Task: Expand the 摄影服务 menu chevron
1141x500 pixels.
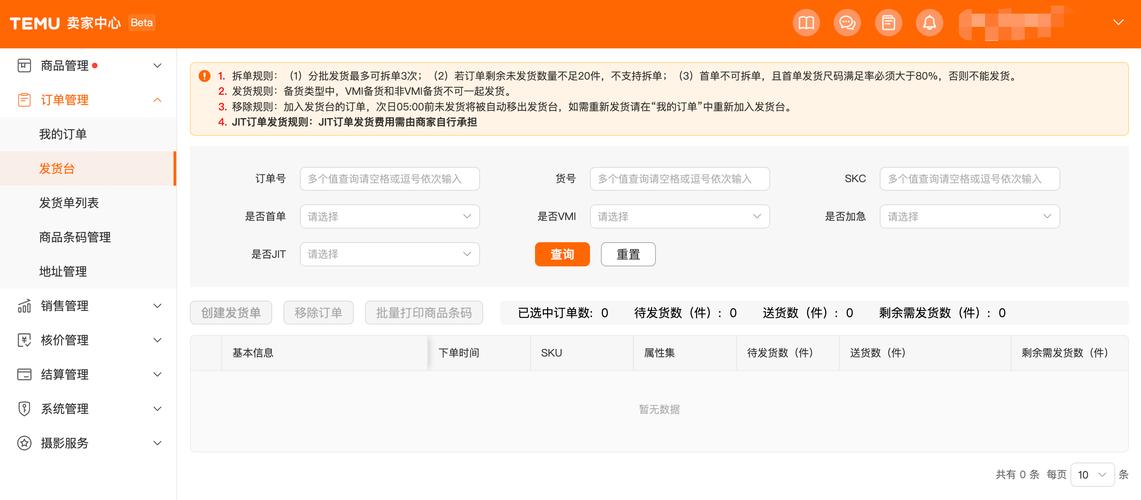Action: coord(157,443)
